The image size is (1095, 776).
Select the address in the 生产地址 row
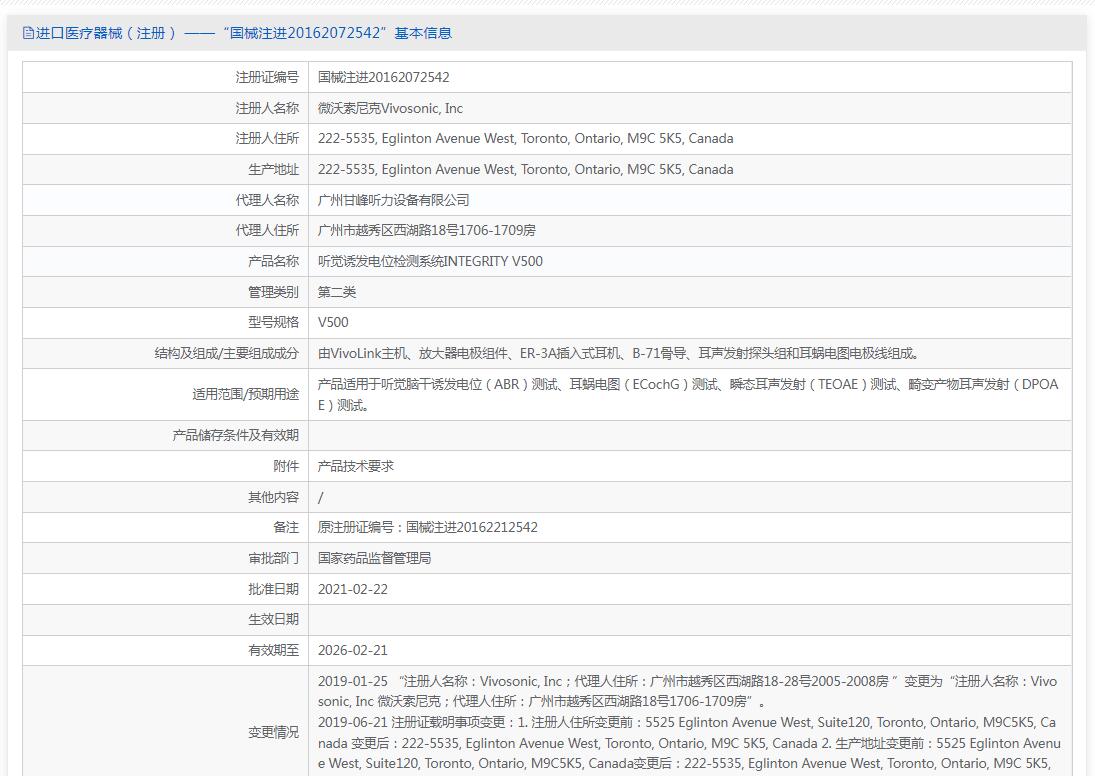pyautogui.click(x=525, y=169)
